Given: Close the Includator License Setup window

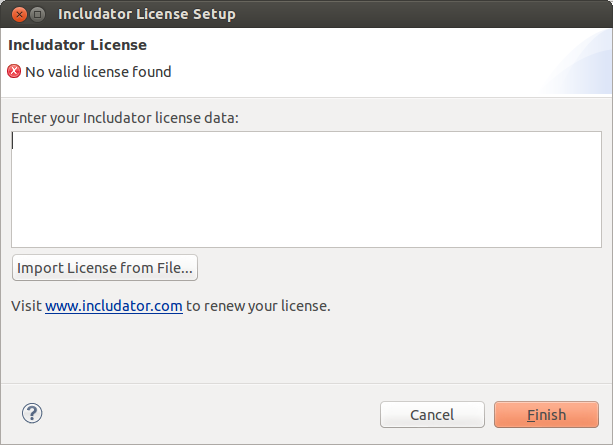Looking at the screenshot, I should point(19,14).
